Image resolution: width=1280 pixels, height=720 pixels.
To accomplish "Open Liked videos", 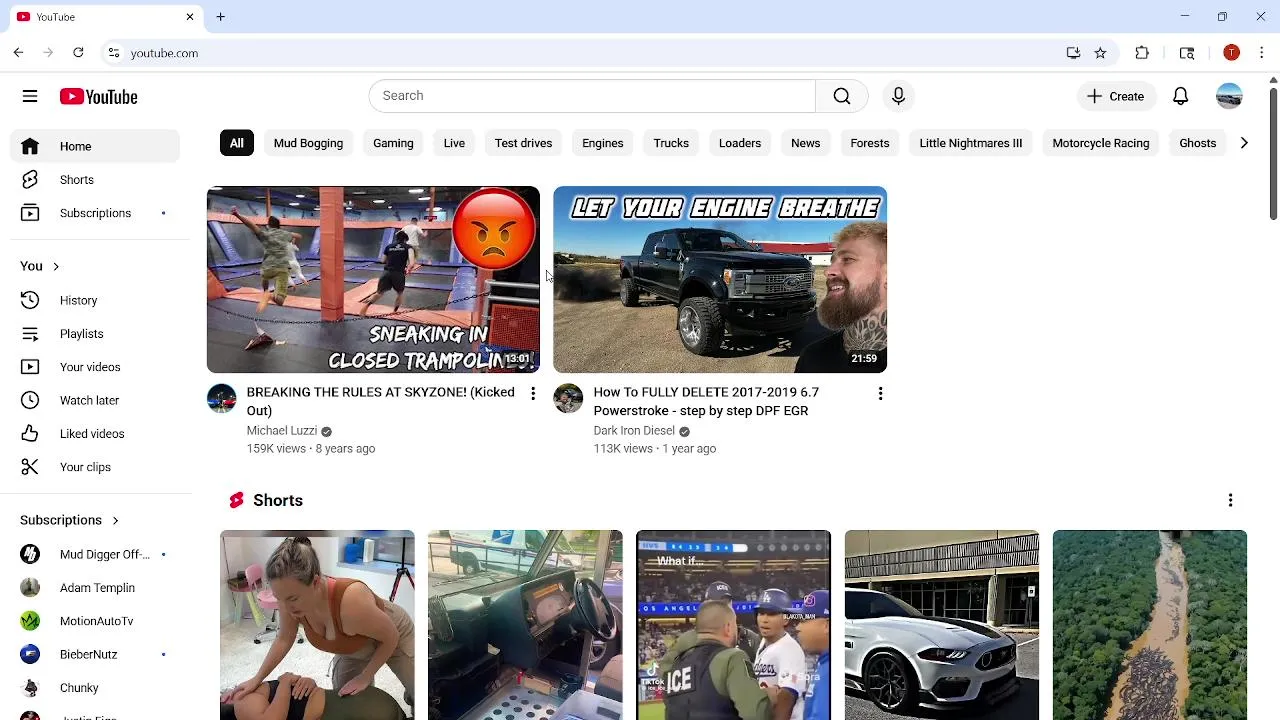I will point(95,434).
